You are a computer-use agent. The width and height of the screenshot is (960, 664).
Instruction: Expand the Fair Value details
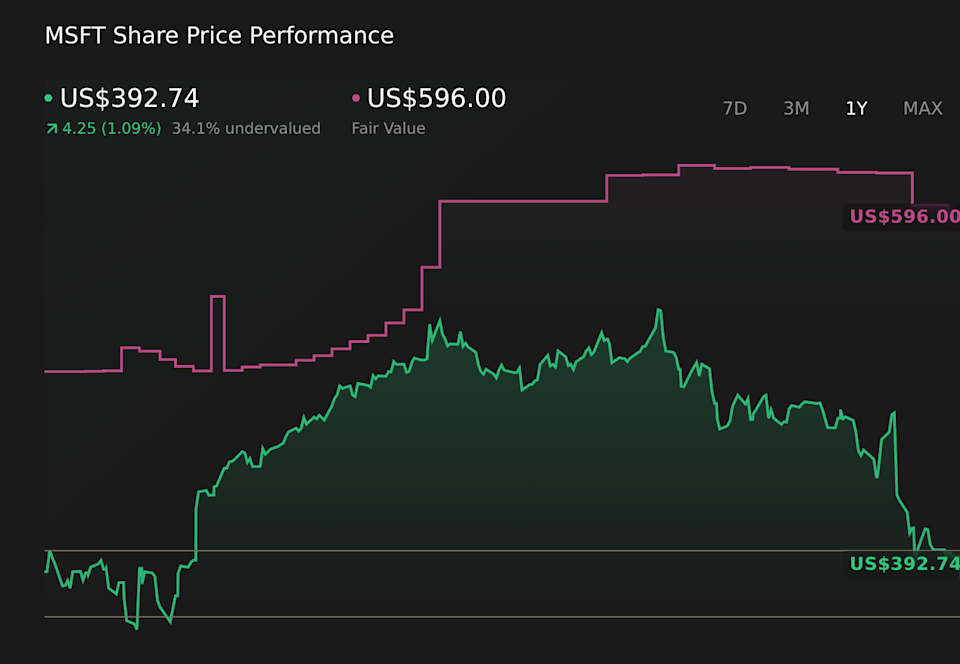[x=389, y=128]
